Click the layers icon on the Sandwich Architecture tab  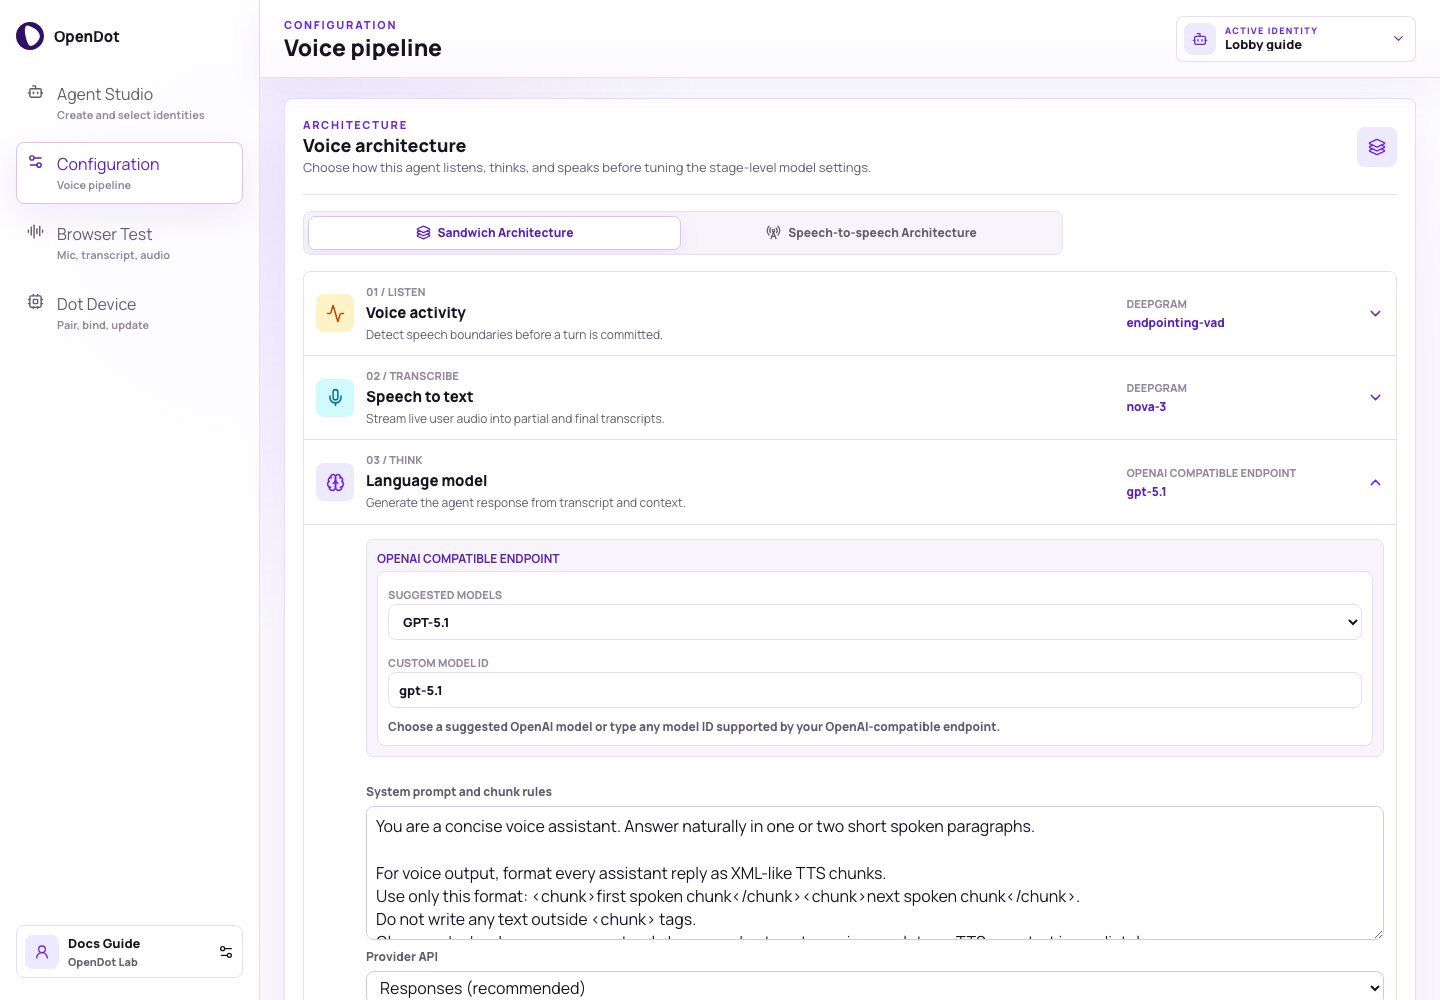tap(423, 233)
